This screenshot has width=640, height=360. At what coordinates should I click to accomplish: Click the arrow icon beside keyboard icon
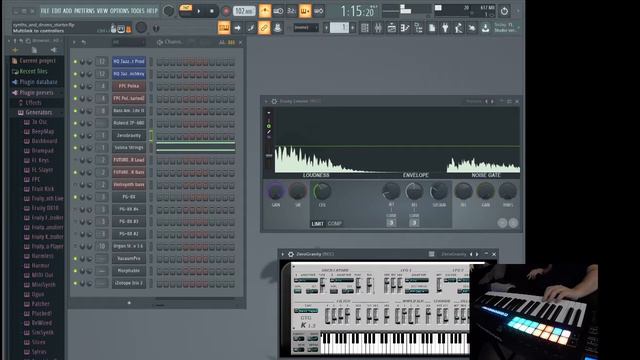pyautogui.click(x=238, y=28)
